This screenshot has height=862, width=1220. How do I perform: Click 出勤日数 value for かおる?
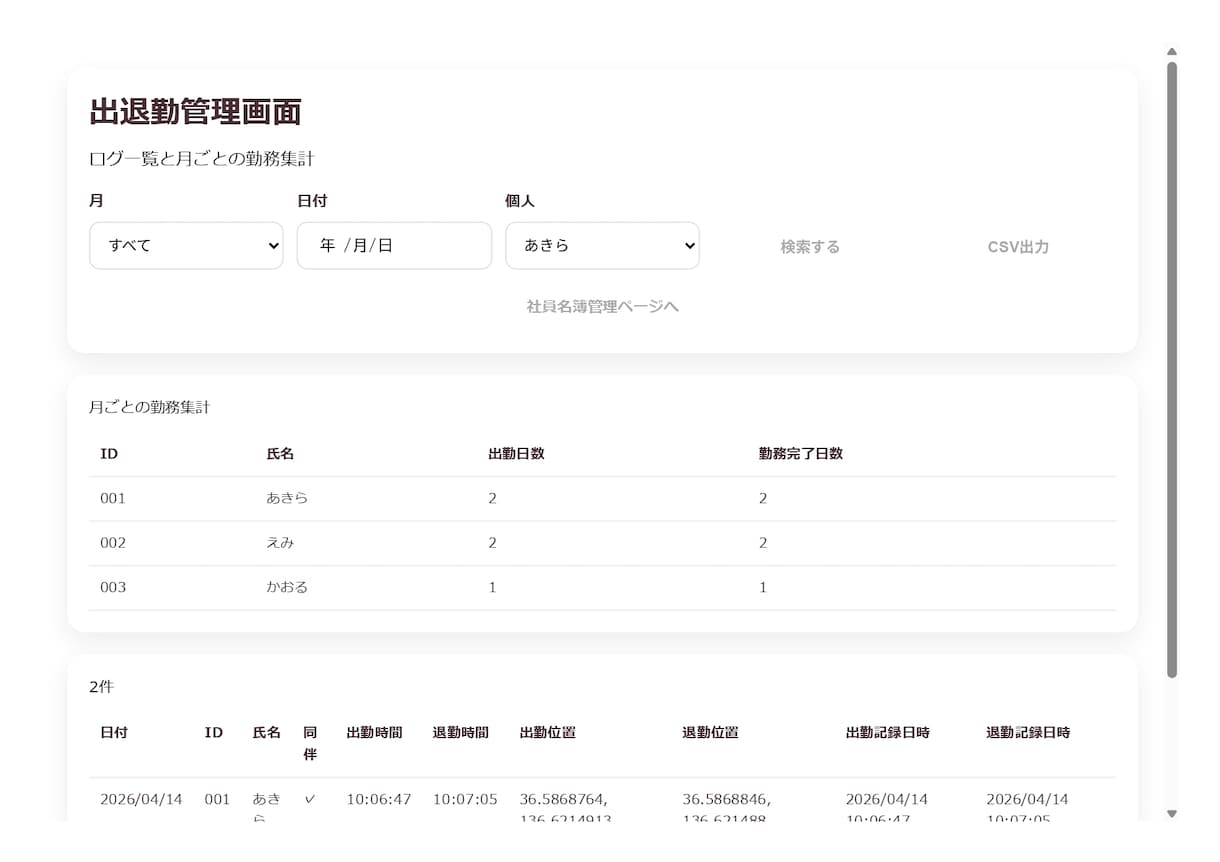coord(492,587)
